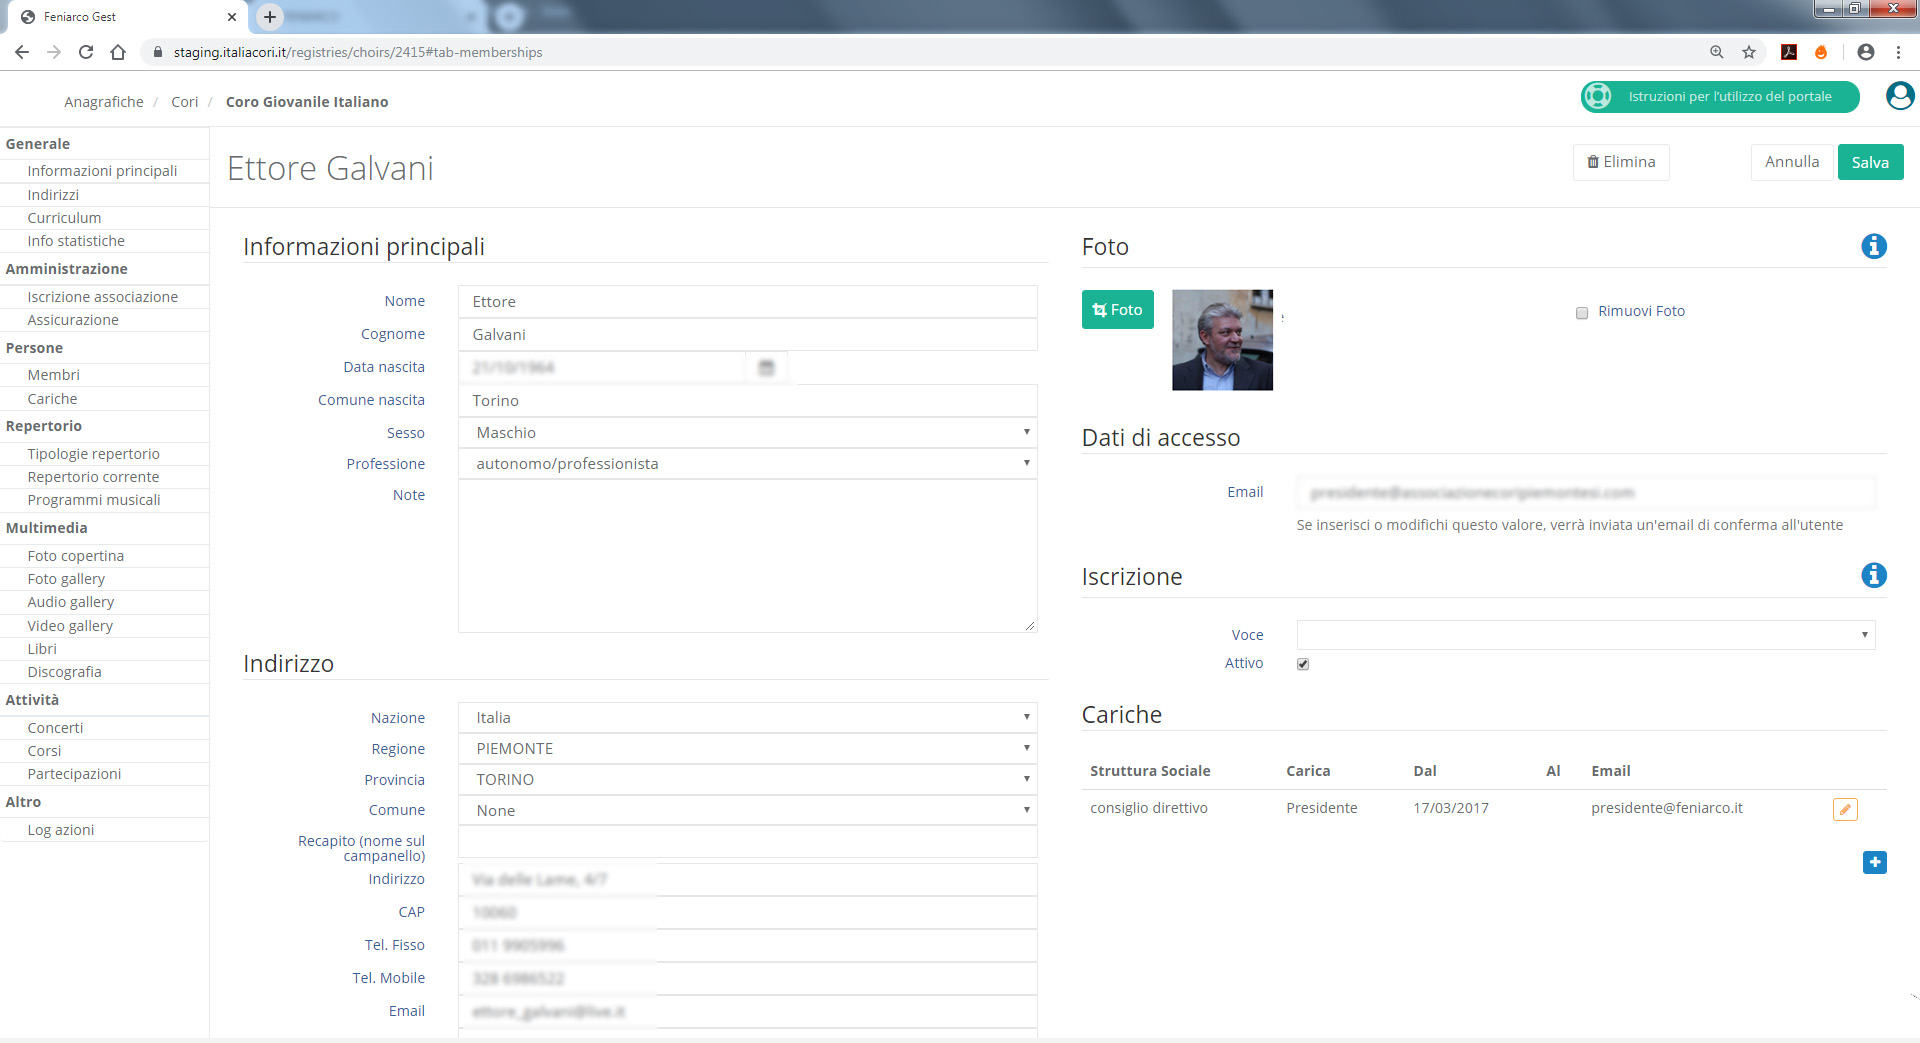Click the blue plus icon under Cariche
The height and width of the screenshot is (1043, 1920).
[x=1874, y=862]
